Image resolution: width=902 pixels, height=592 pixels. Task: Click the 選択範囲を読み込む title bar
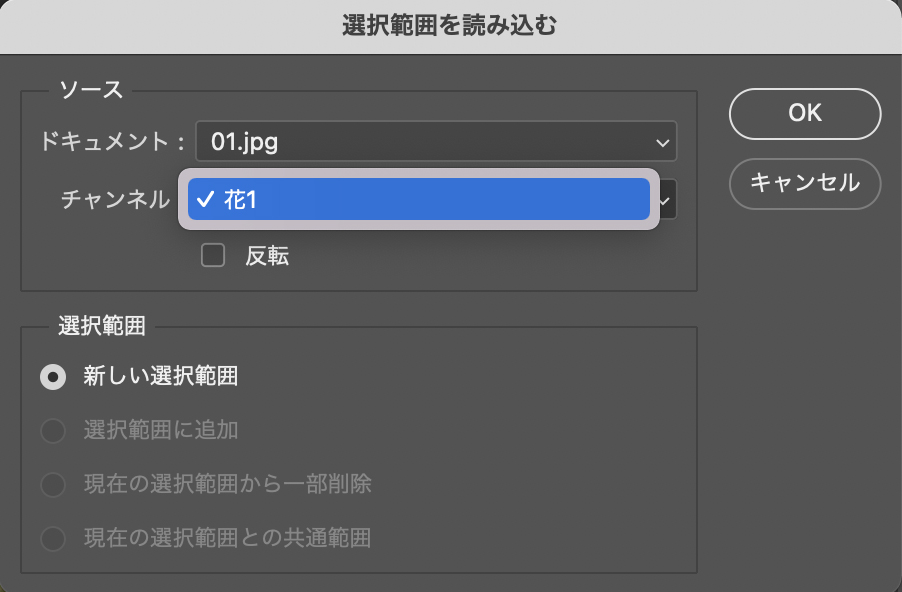click(x=450, y=26)
